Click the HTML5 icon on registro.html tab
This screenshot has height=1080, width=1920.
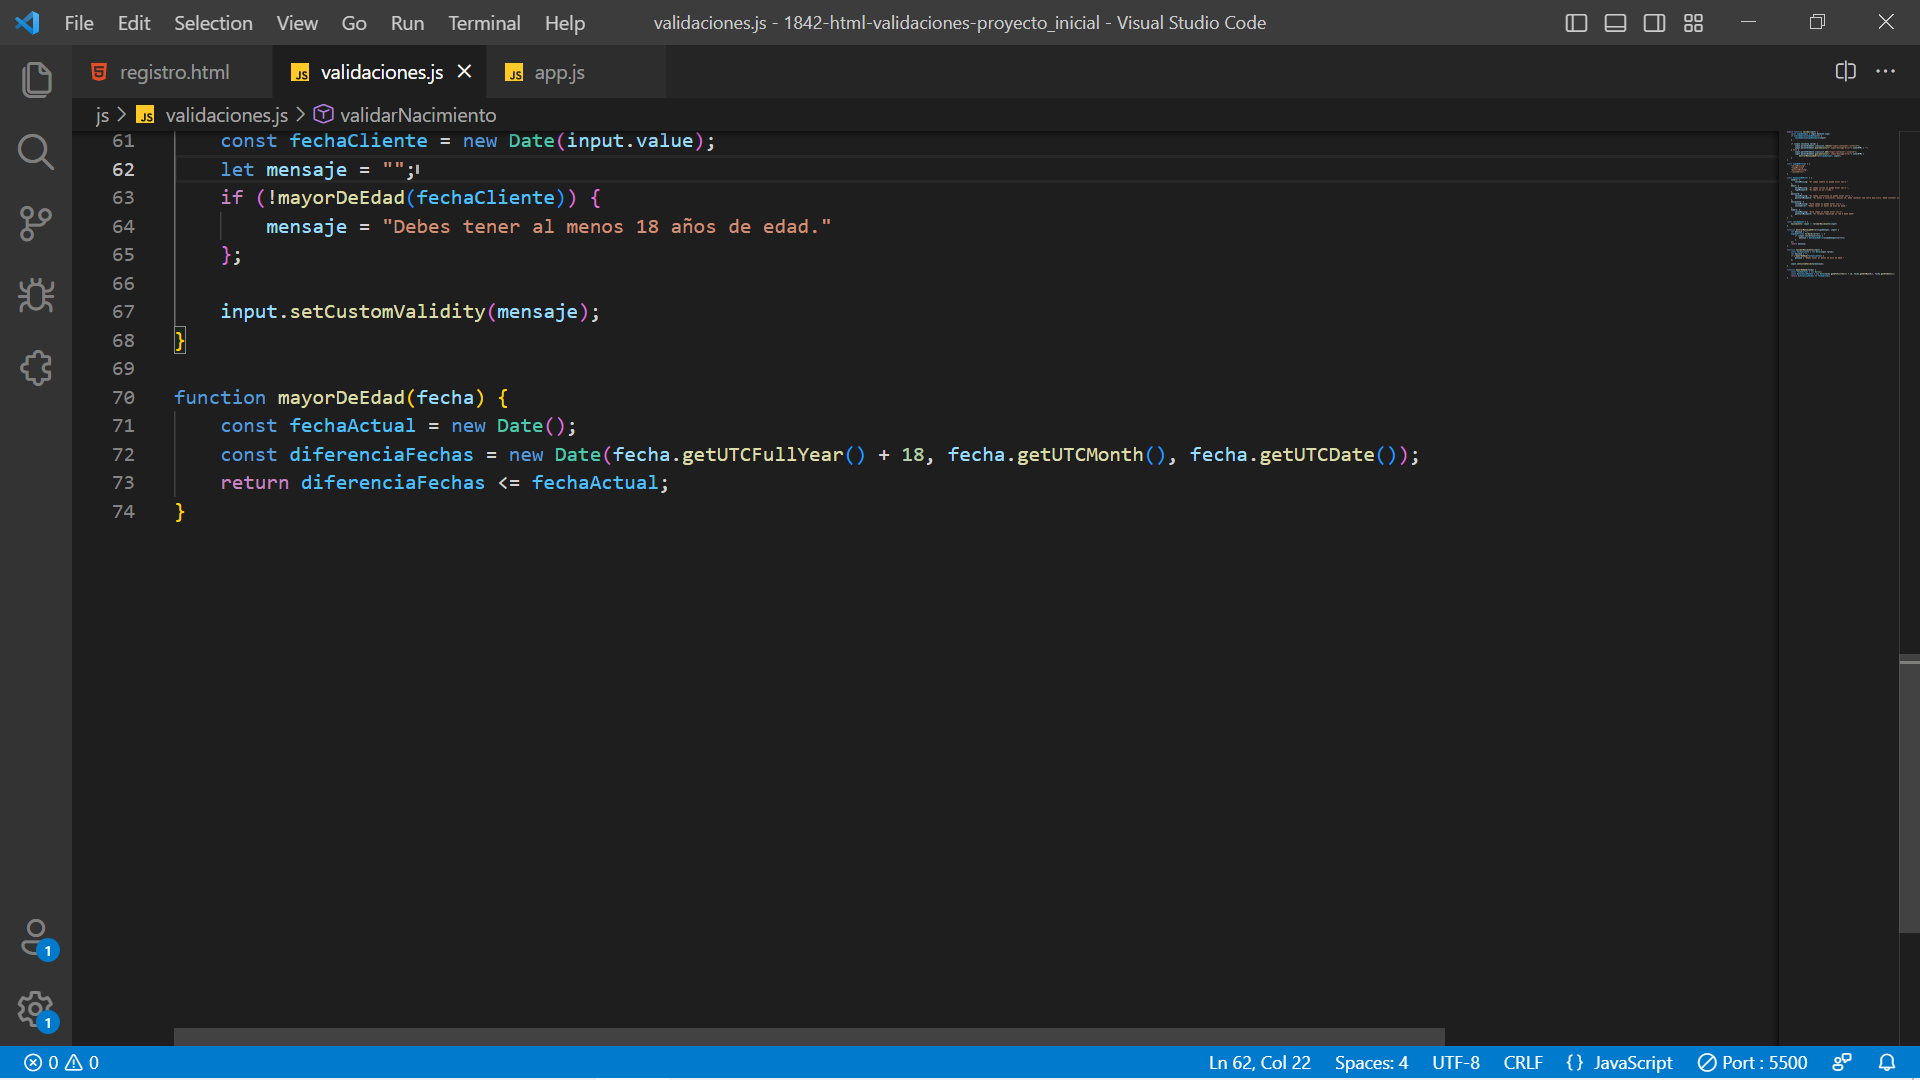pos(99,72)
